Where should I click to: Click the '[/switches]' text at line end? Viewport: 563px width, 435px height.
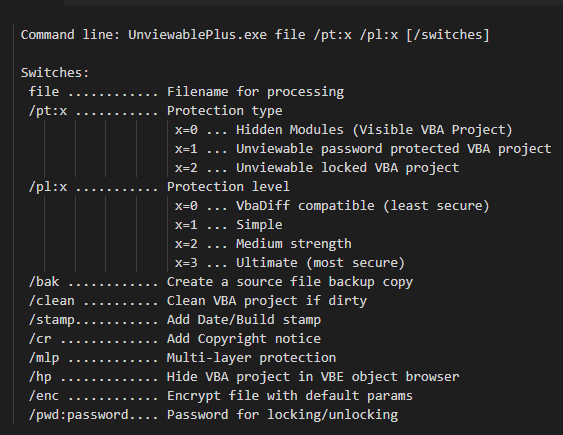point(448,35)
